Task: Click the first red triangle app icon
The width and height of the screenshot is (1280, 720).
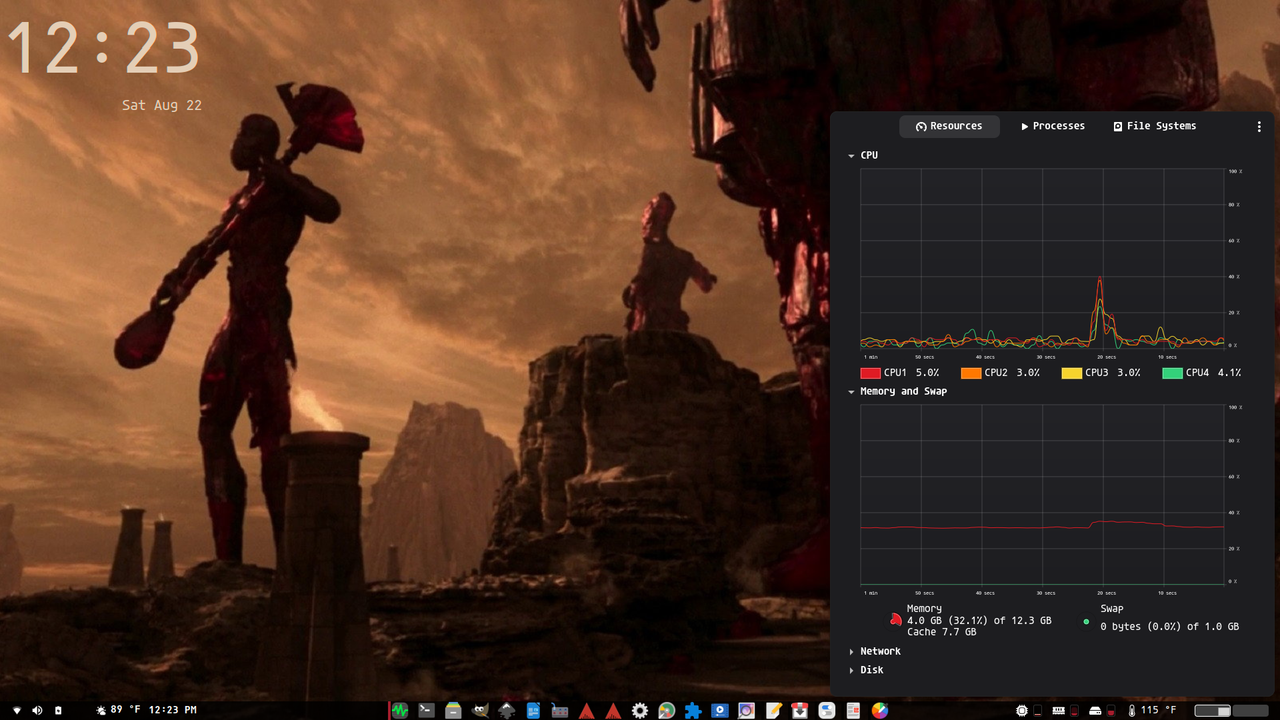Action: click(587, 711)
